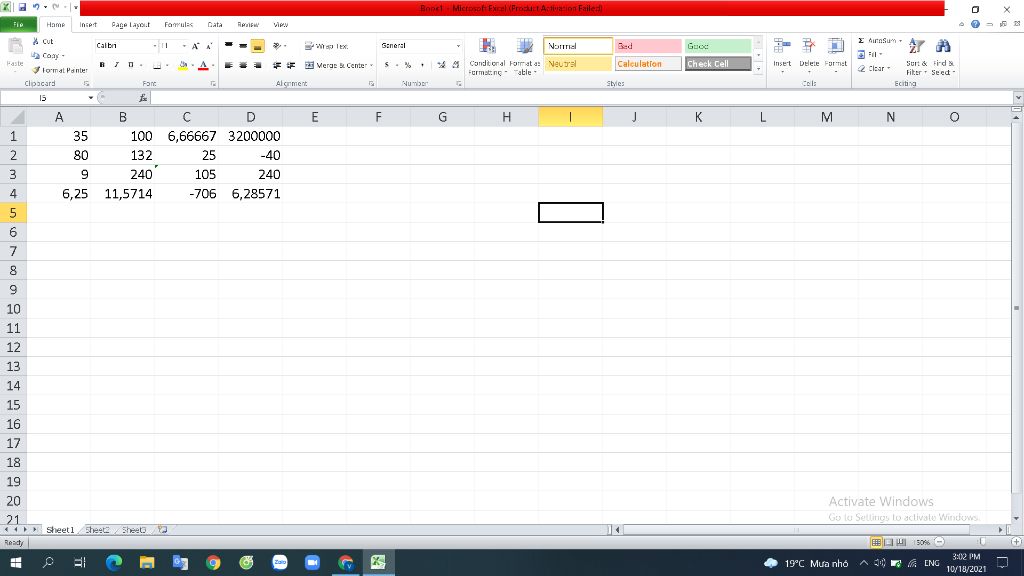The image size is (1024, 576).
Task: Click the Increase Decimal icon
Action: (441, 65)
